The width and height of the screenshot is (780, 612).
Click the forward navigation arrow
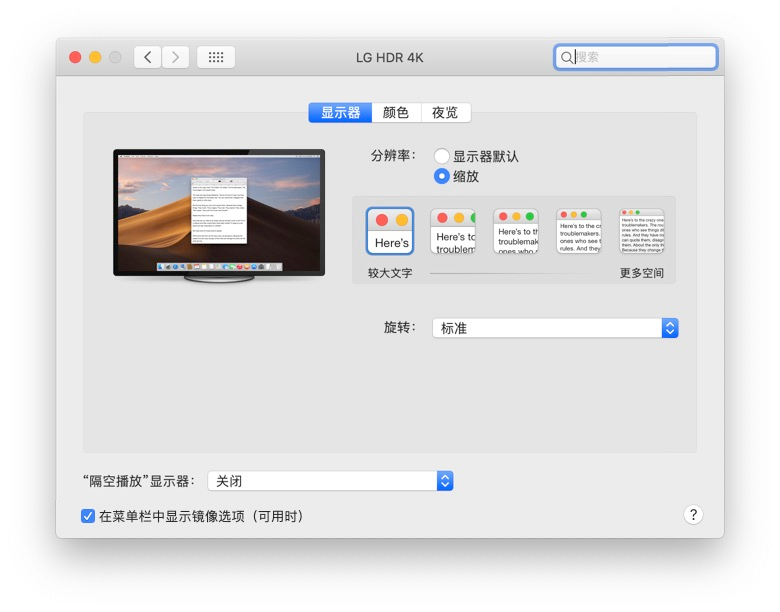point(176,57)
